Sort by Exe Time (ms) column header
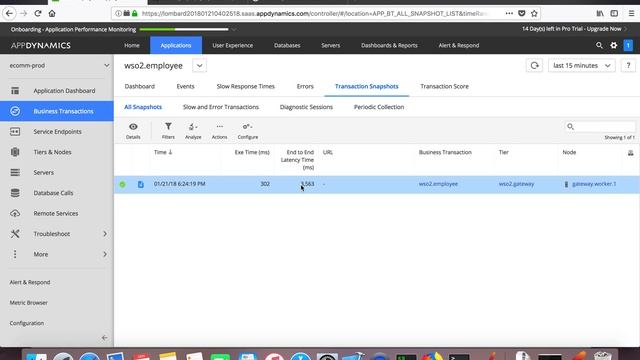Screen dimensions: 640x360 pyautogui.click(x=252, y=152)
